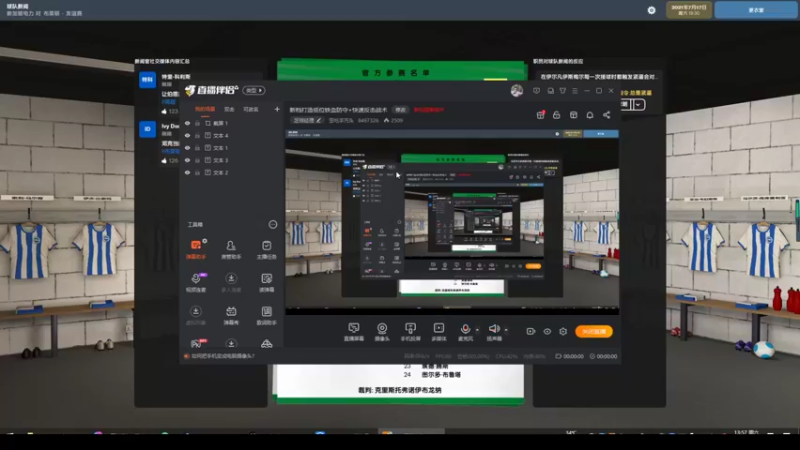Open stream settings gear in bottom toolbar
800x450 pixels.
563,331
